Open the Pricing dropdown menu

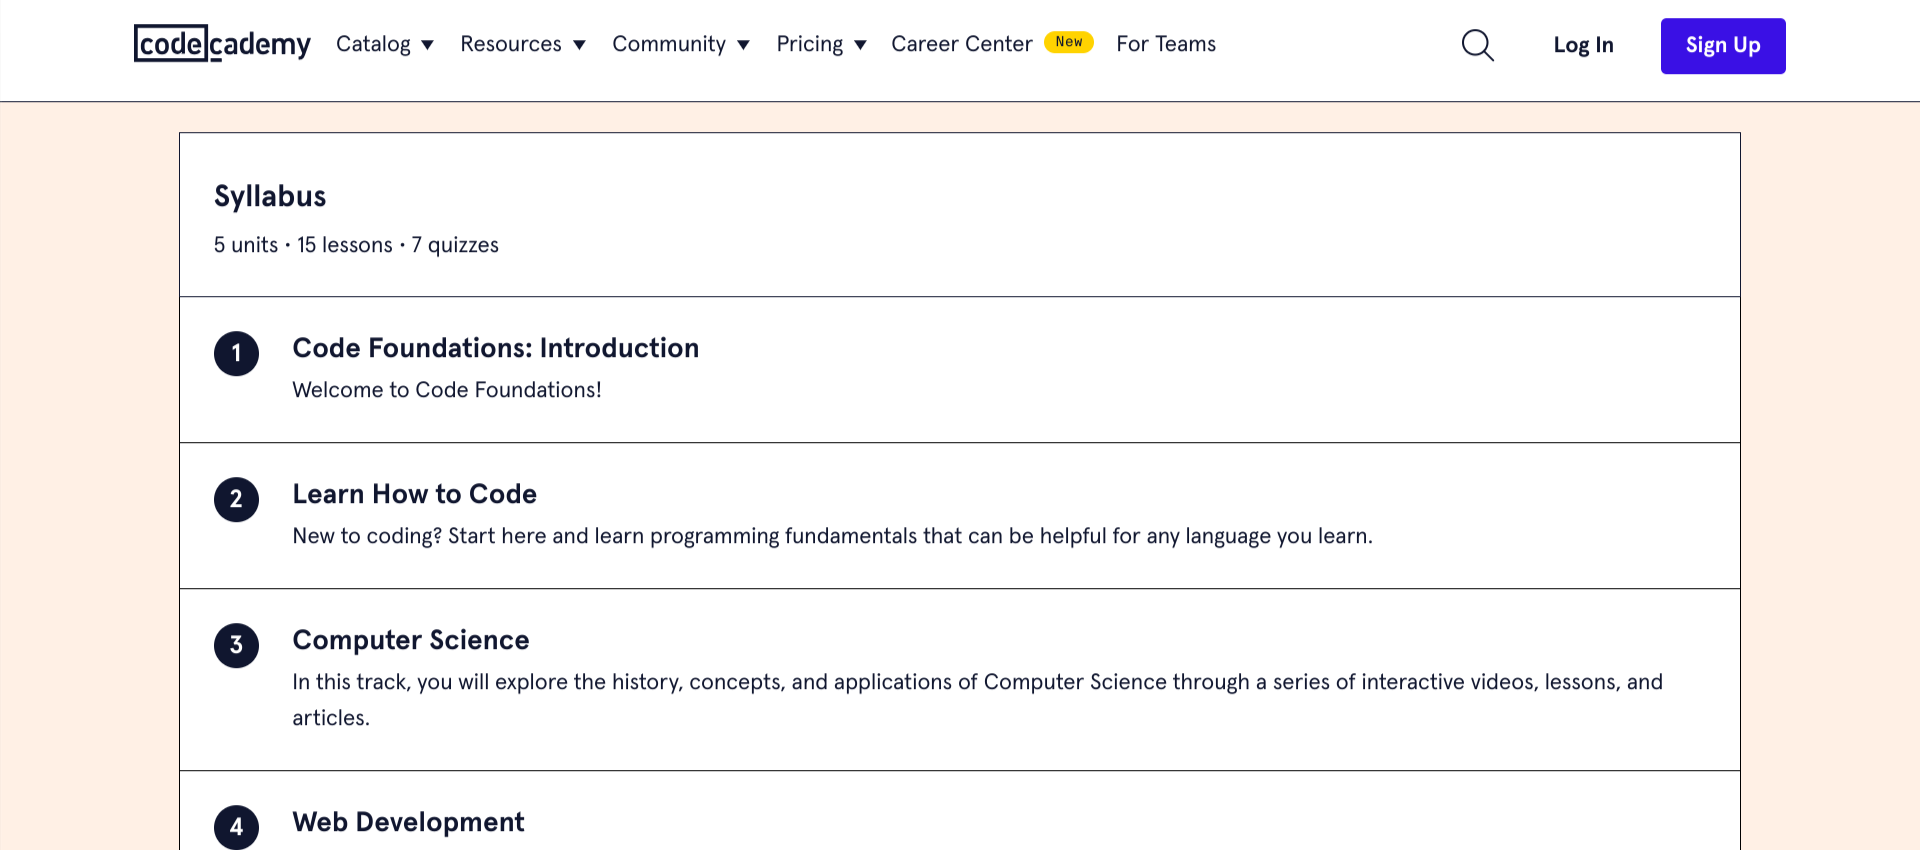click(820, 44)
